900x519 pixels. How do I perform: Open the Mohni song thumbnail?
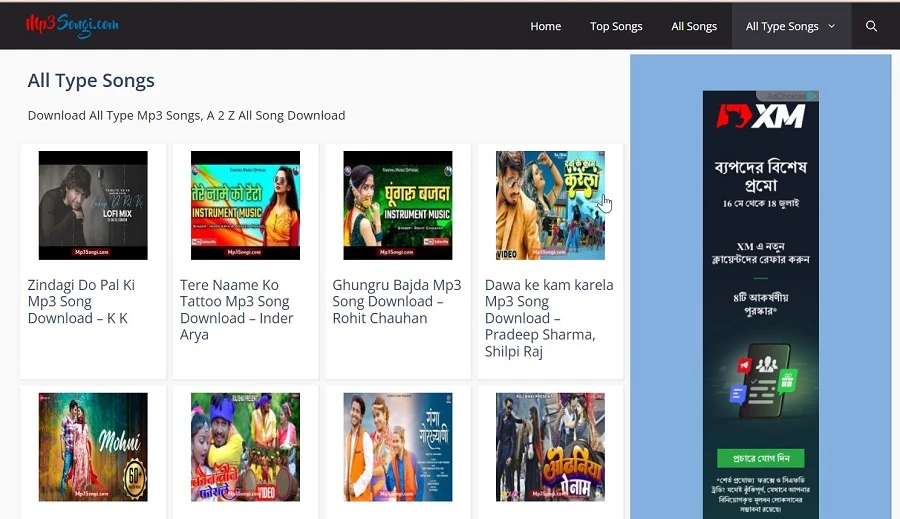pyautogui.click(x=93, y=447)
